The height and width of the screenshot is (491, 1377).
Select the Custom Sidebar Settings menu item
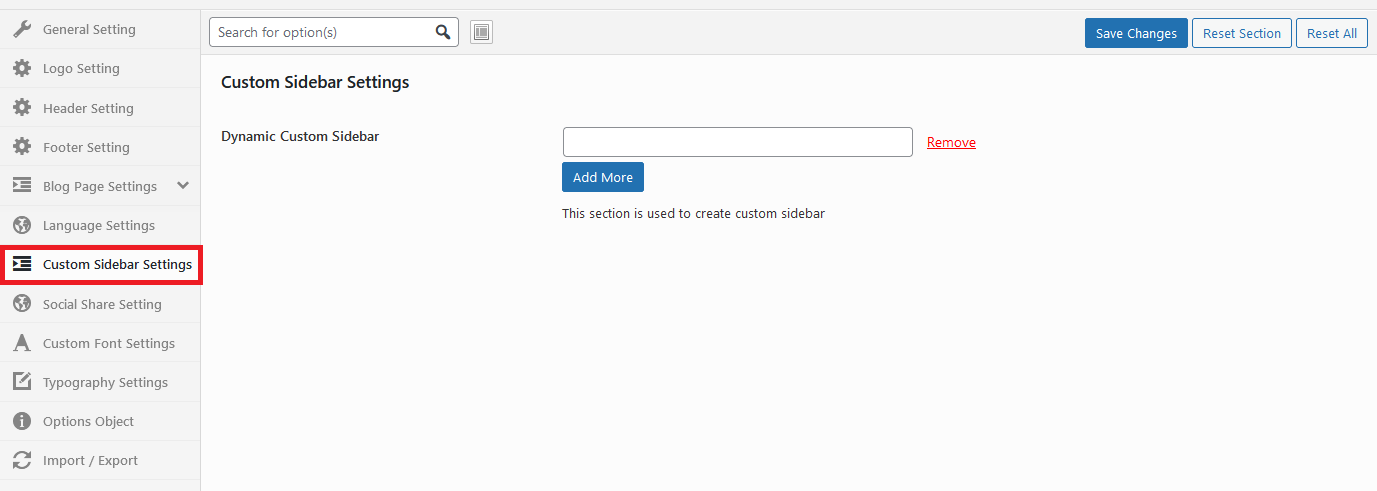pos(117,265)
